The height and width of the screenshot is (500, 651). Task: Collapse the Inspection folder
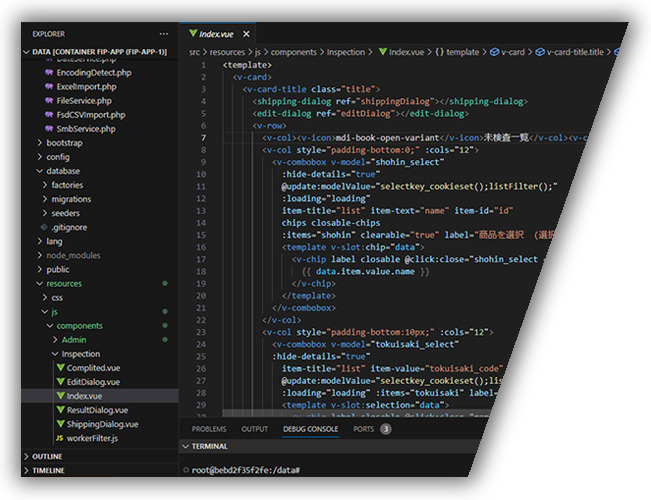(55, 354)
